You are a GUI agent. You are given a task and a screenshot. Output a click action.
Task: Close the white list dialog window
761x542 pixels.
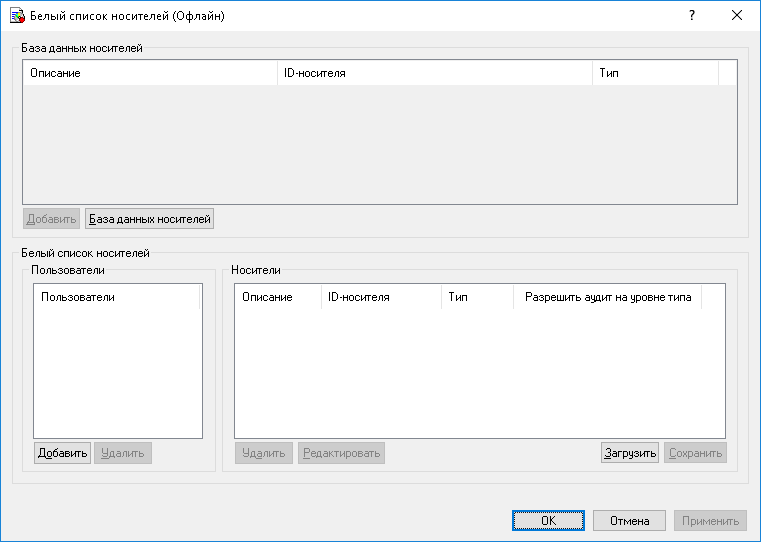(x=737, y=16)
